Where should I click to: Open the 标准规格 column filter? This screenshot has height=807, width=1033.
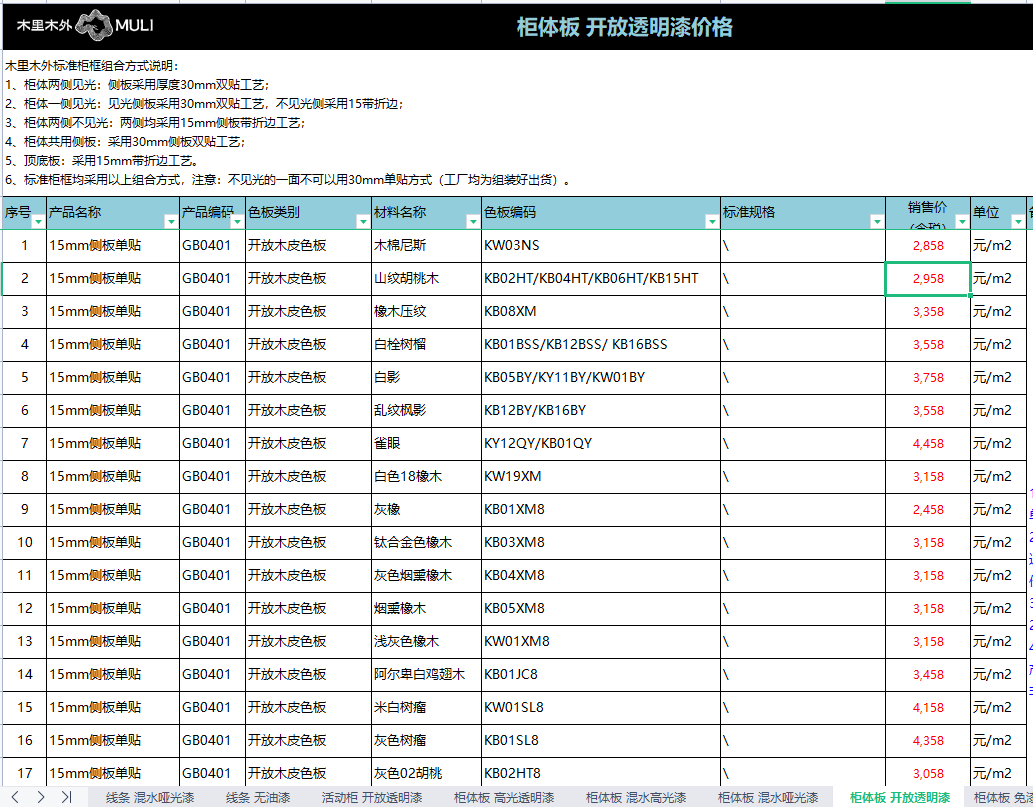tap(876, 222)
